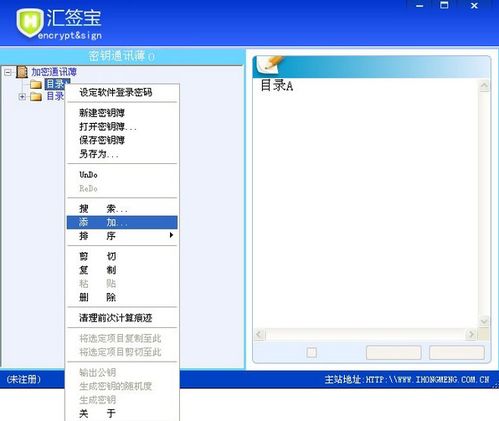Collapse the 加密通讯薄 root node

(8, 72)
